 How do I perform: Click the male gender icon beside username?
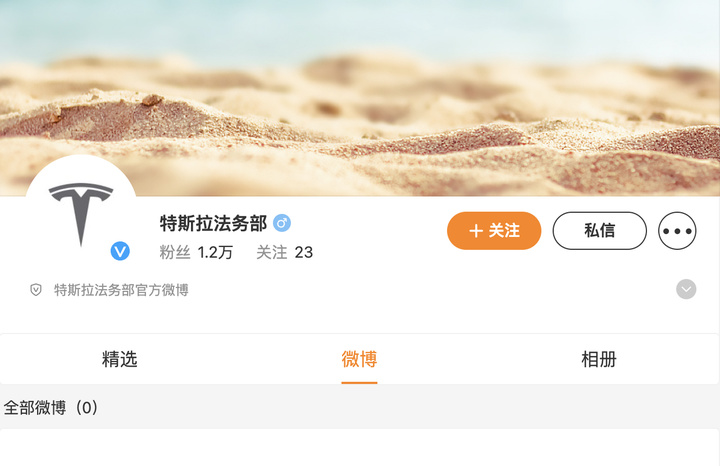[x=282, y=223]
